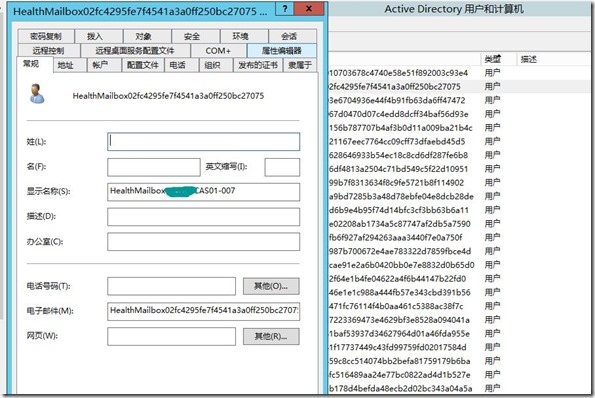Click the 描述(D) input field

tap(203, 217)
